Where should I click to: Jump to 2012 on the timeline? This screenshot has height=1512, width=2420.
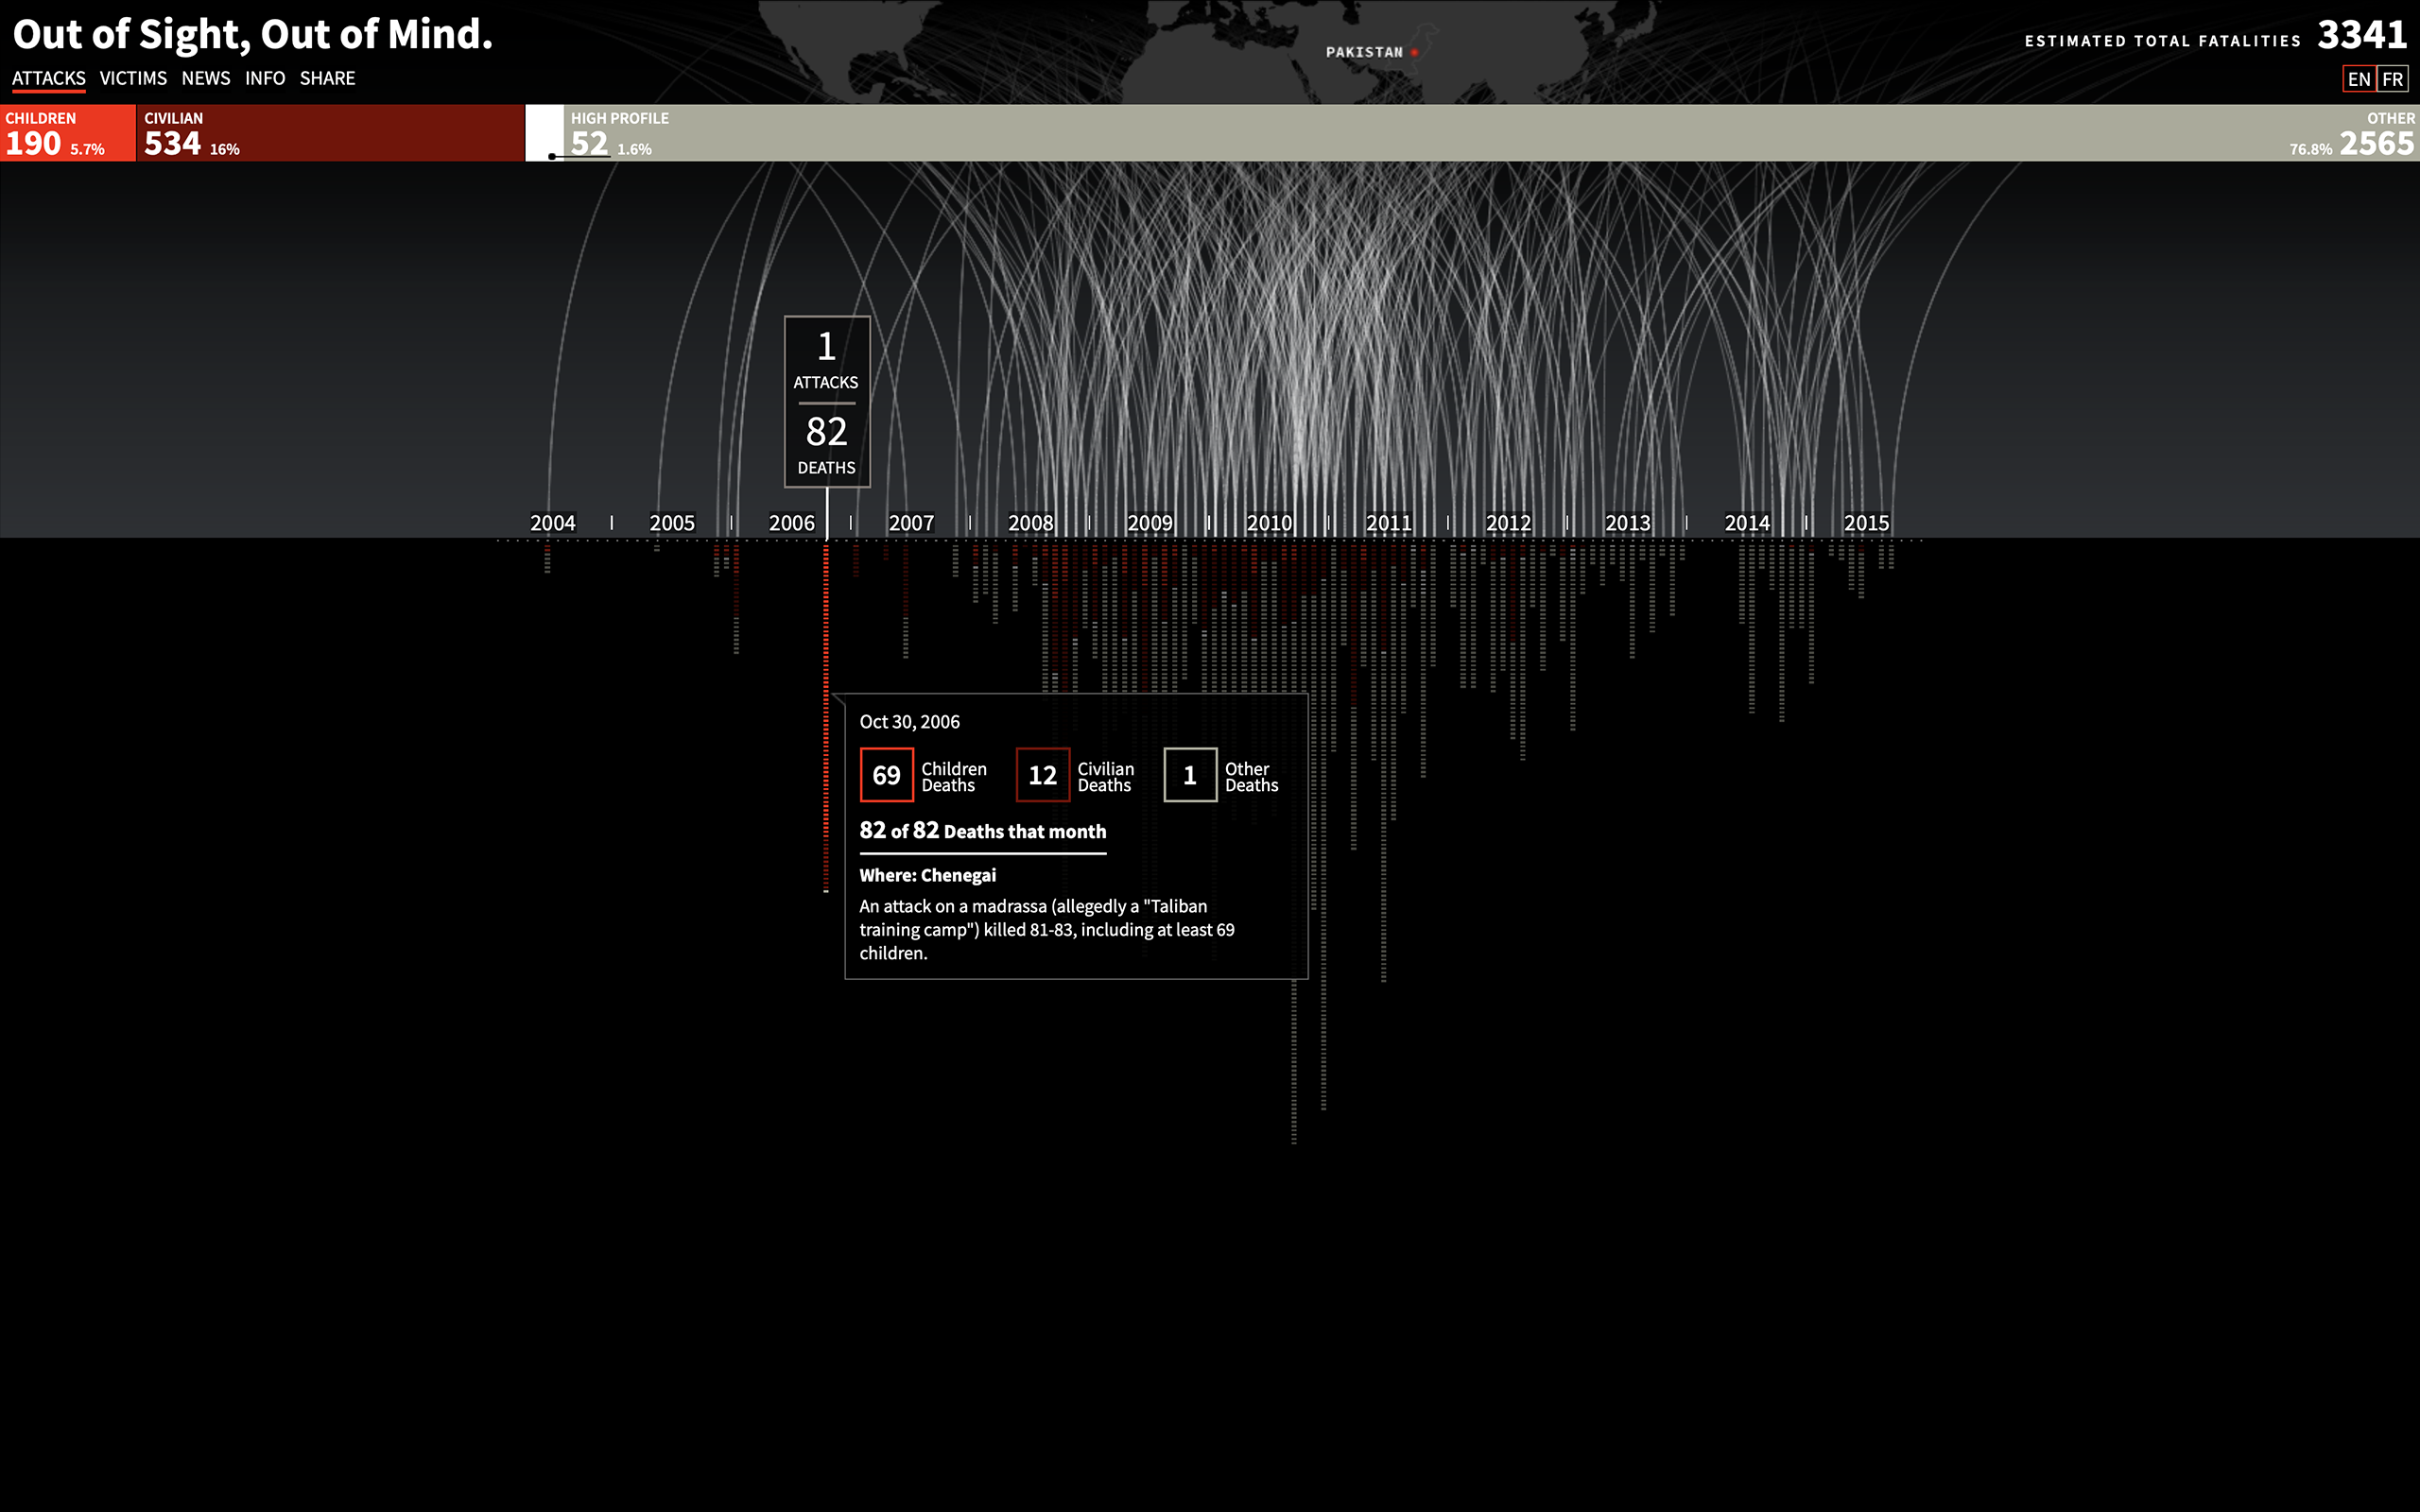[1509, 523]
